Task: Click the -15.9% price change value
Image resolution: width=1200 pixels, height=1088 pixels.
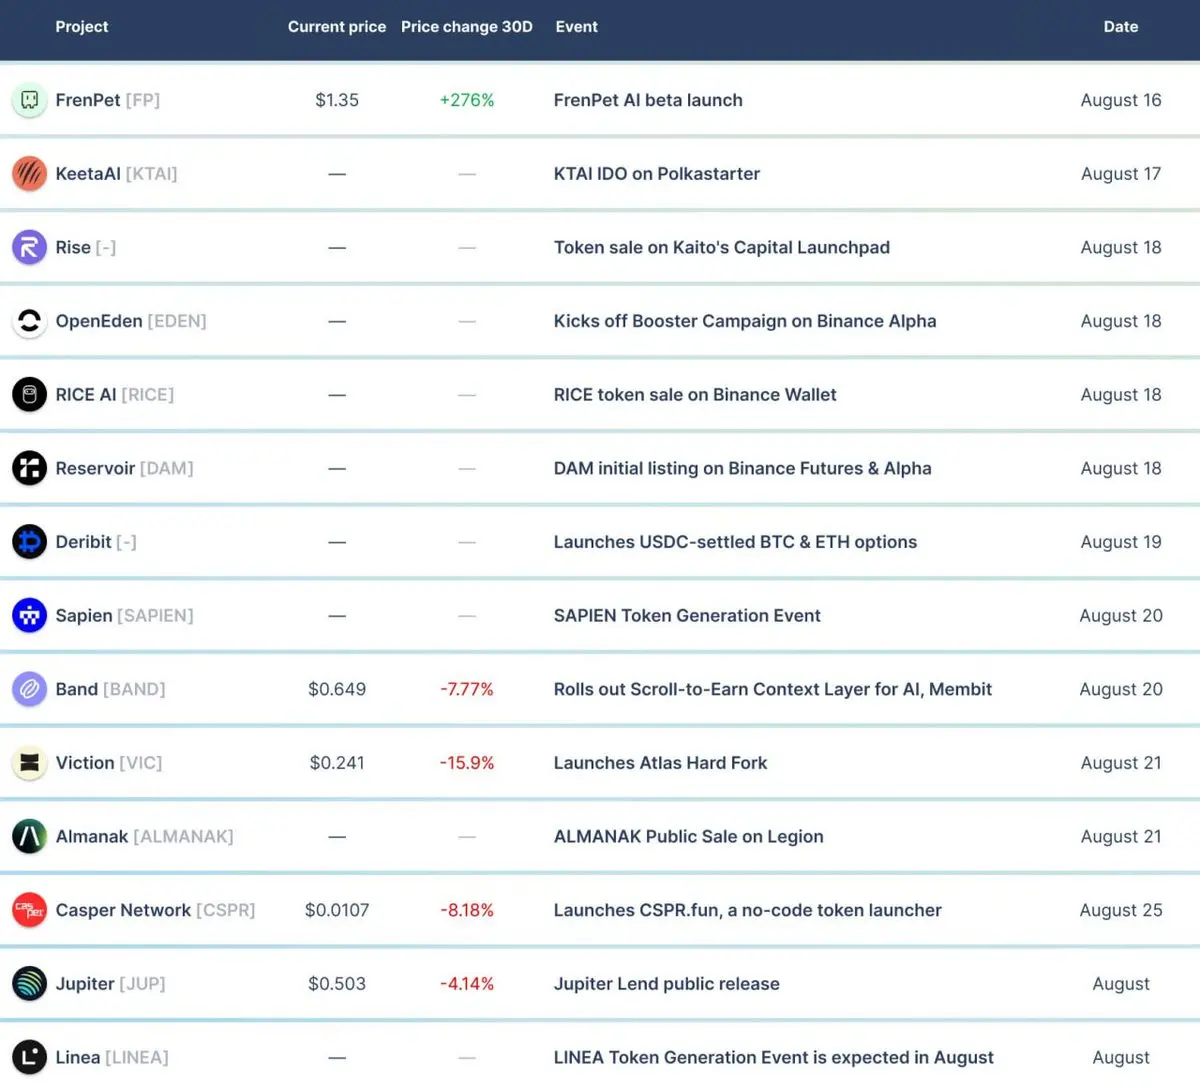Action: [x=467, y=763]
